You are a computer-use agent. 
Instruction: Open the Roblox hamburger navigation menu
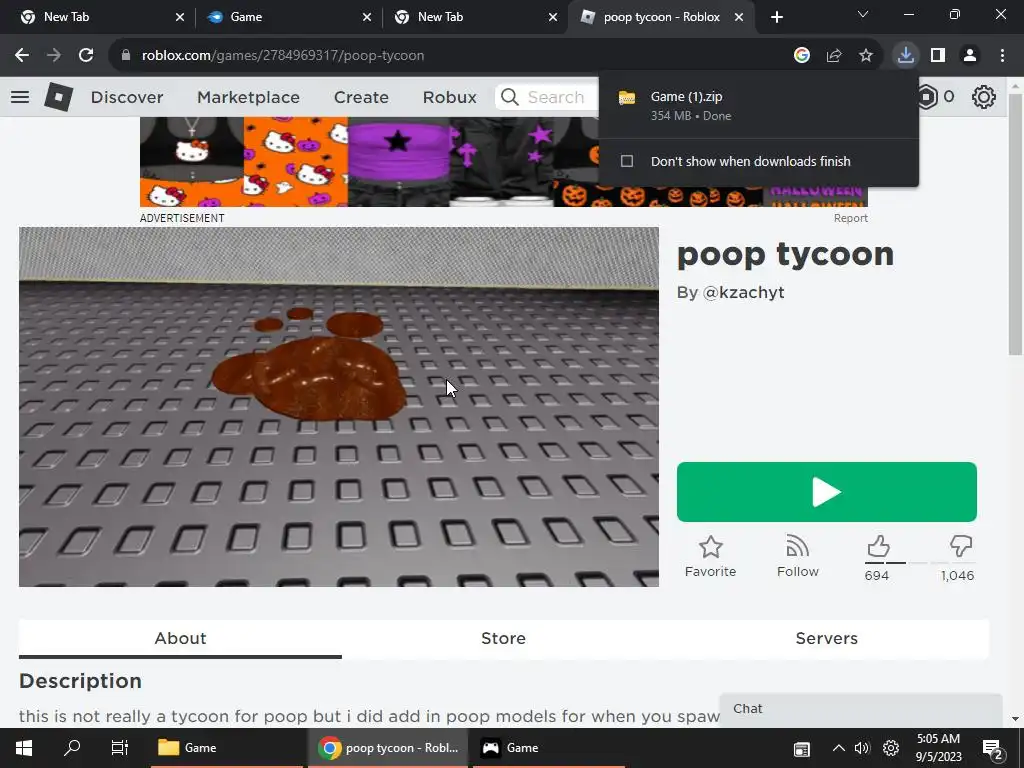tap(20, 97)
